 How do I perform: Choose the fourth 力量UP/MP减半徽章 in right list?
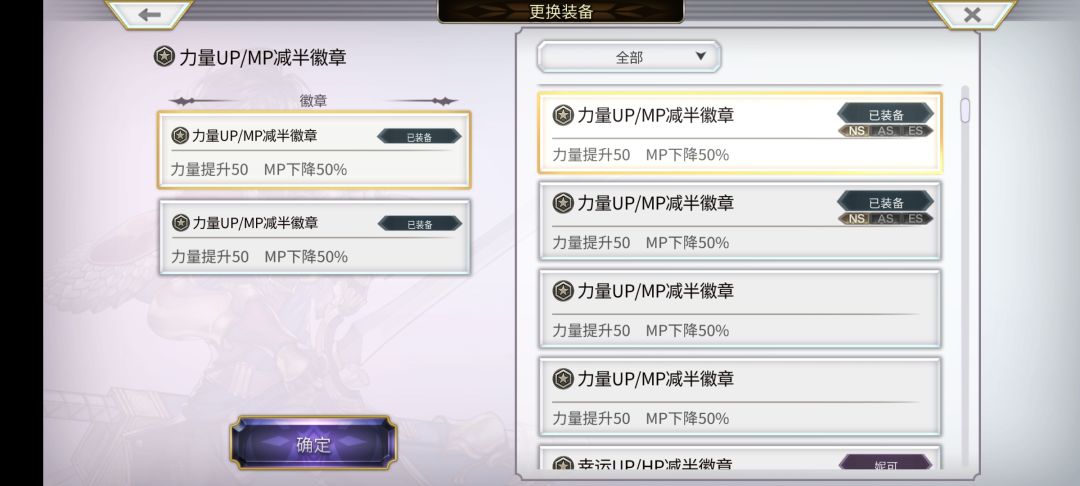pos(739,396)
